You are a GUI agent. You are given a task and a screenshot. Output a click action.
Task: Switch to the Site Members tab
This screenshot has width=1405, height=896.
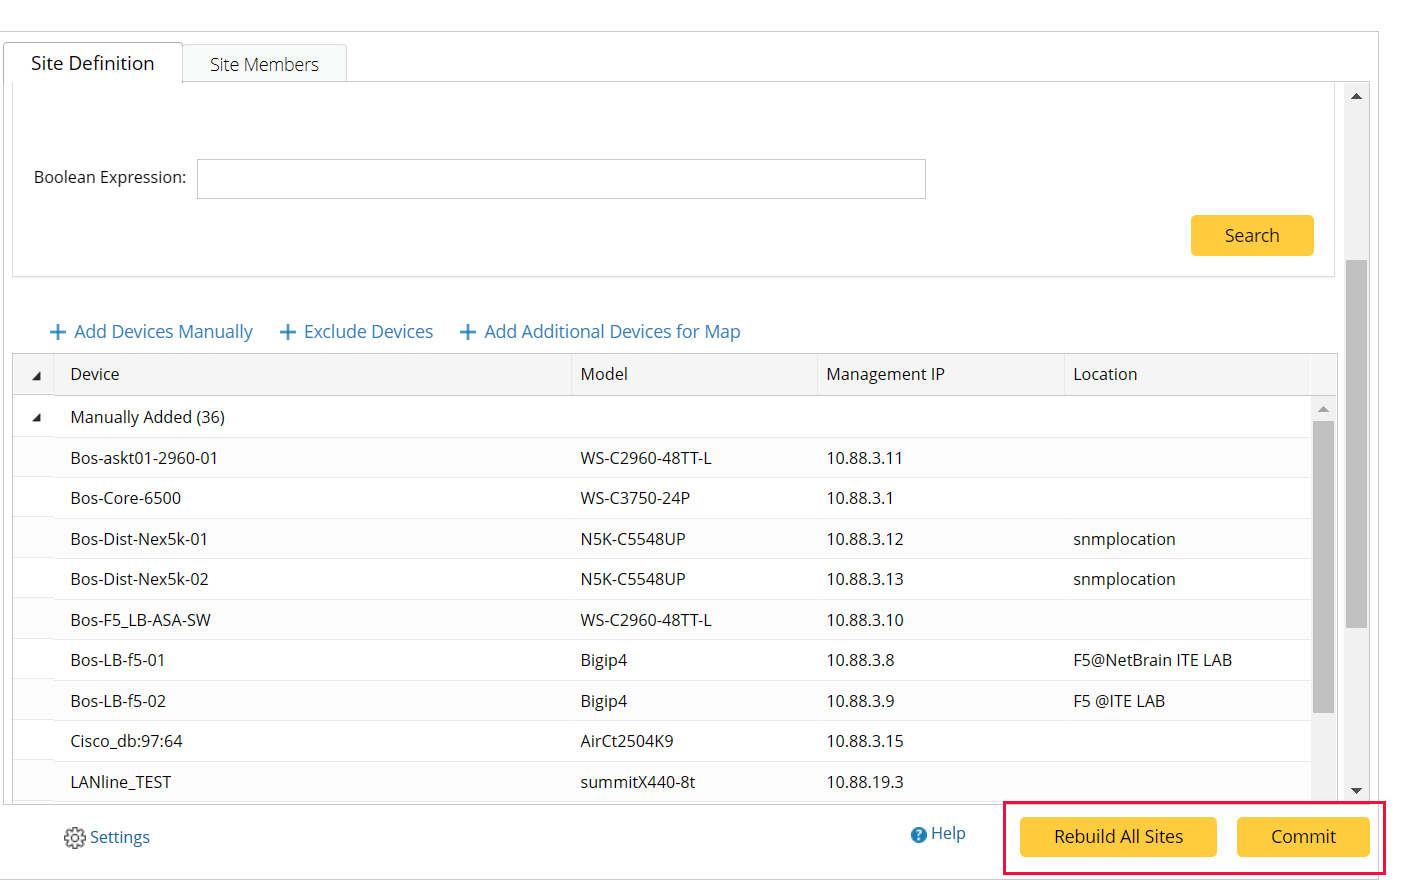tap(264, 63)
